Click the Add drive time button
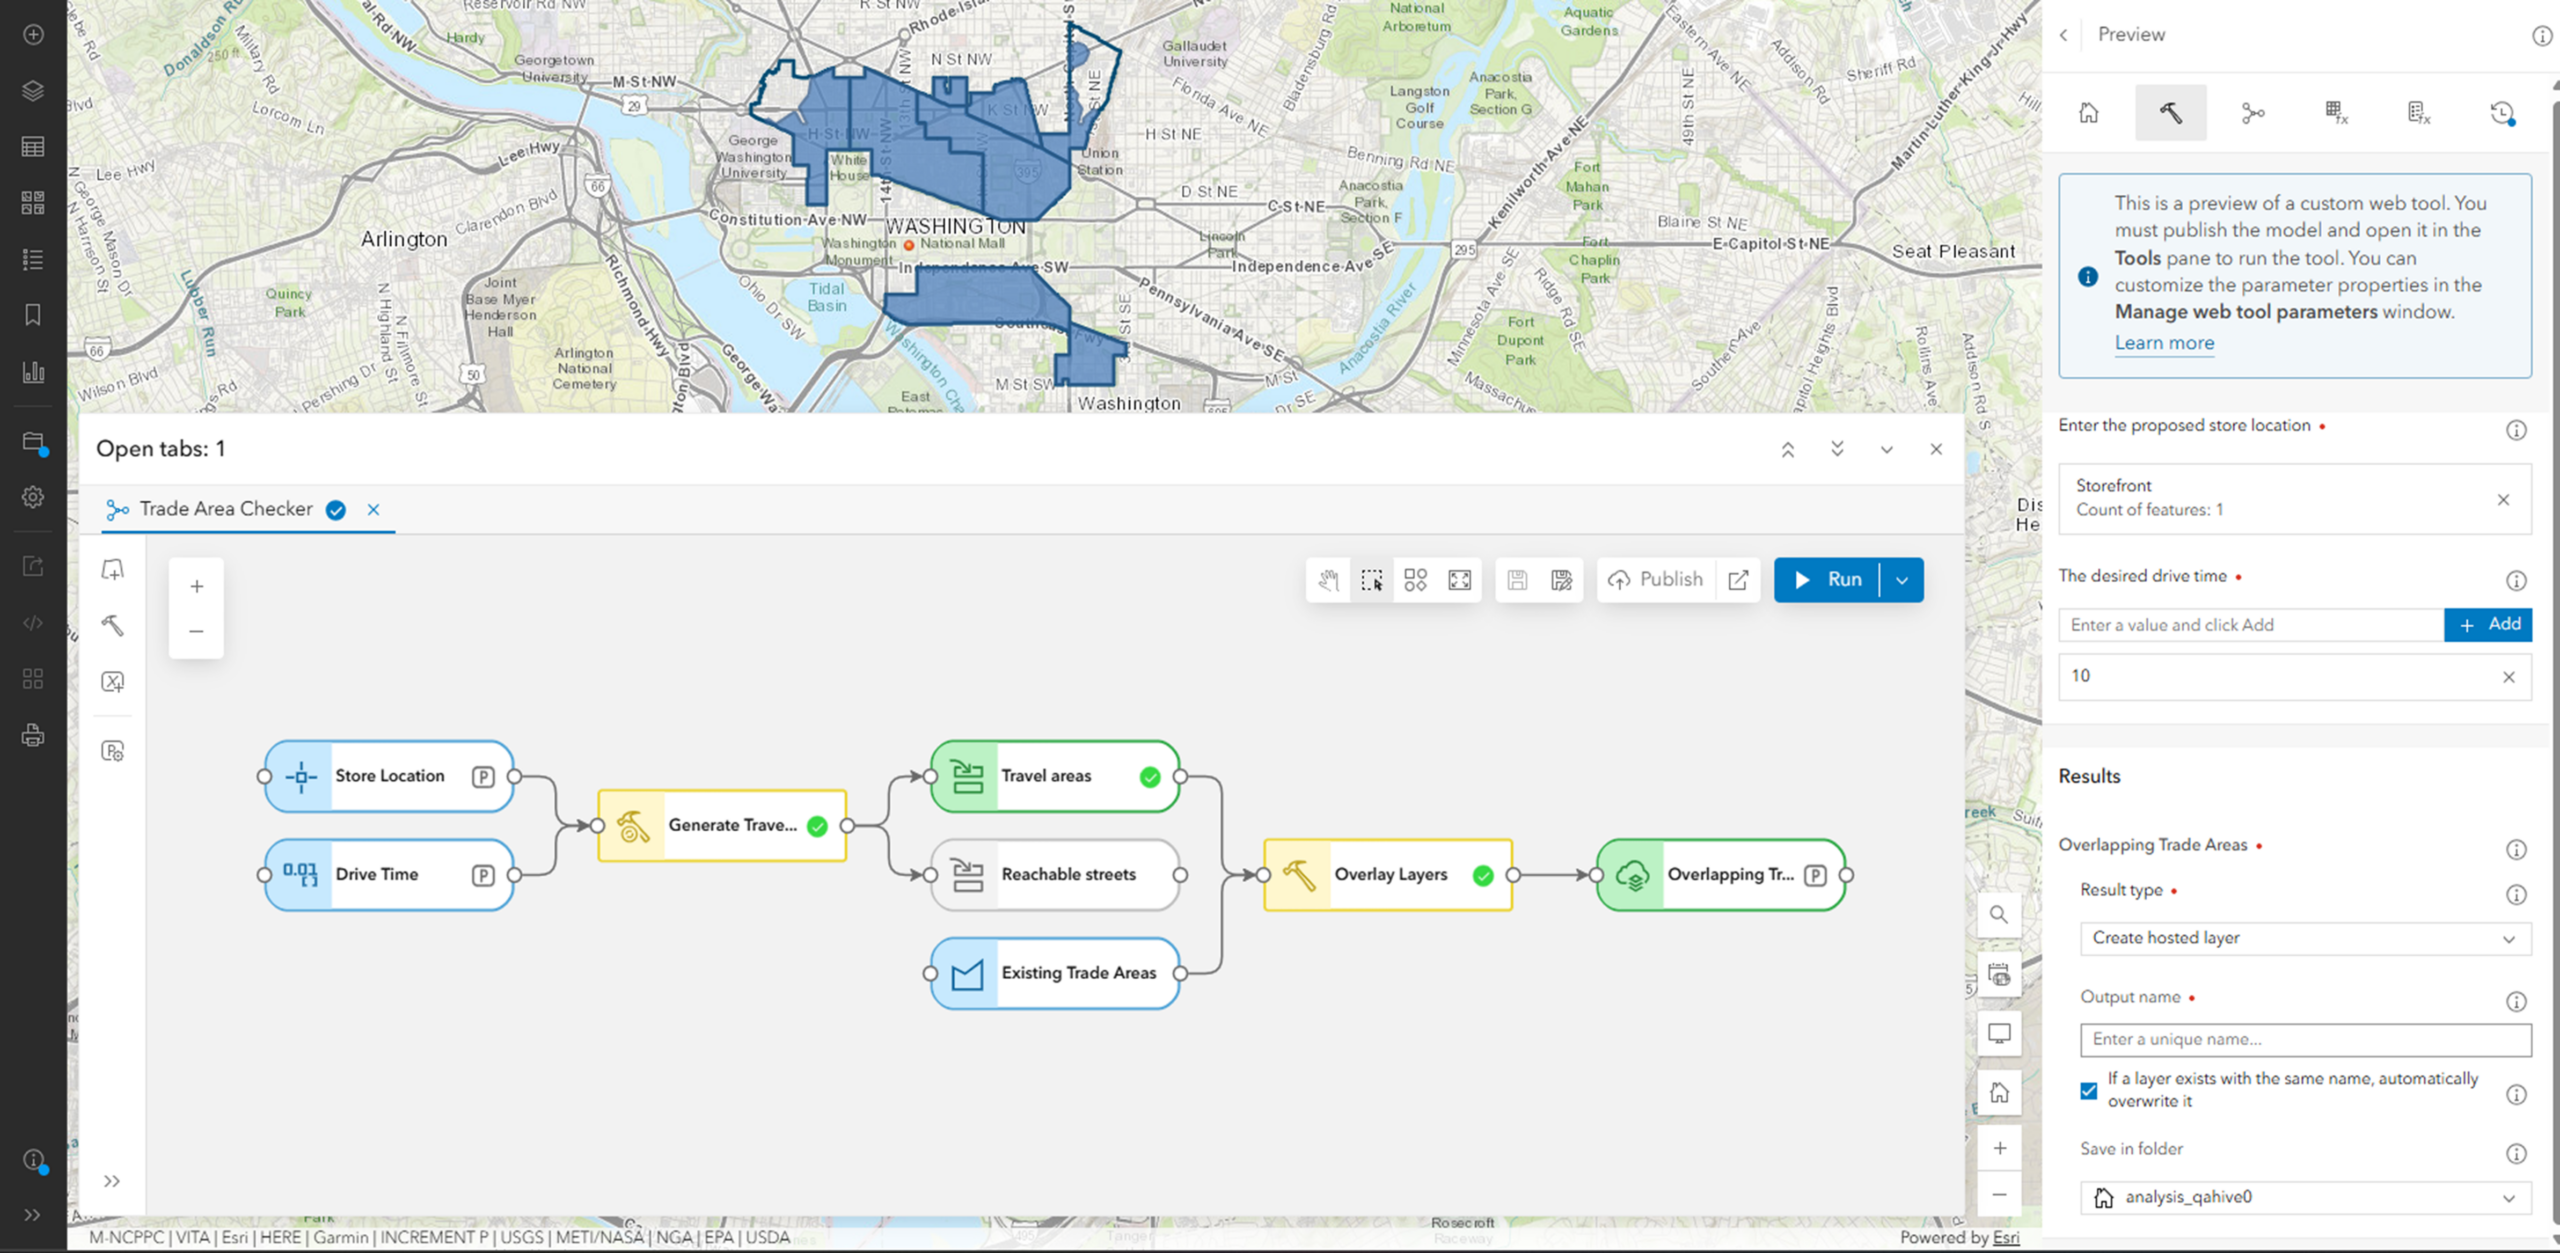This screenshot has width=2560, height=1253. tap(2488, 624)
